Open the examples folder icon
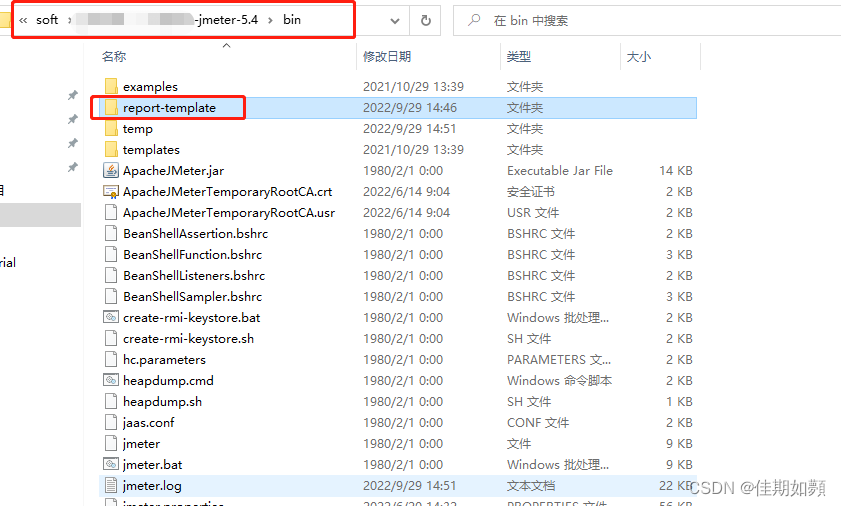Screen dimensions: 841x506 (111, 86)
